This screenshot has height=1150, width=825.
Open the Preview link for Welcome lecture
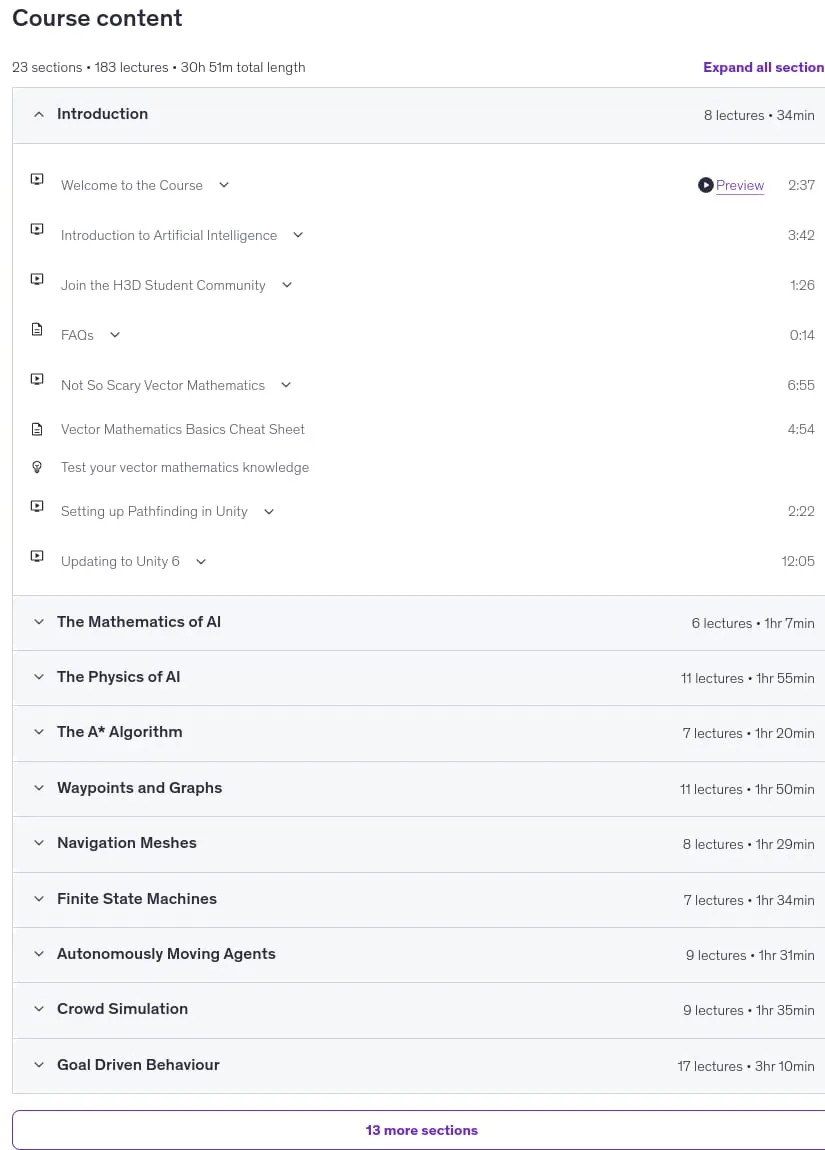(740, 186)
